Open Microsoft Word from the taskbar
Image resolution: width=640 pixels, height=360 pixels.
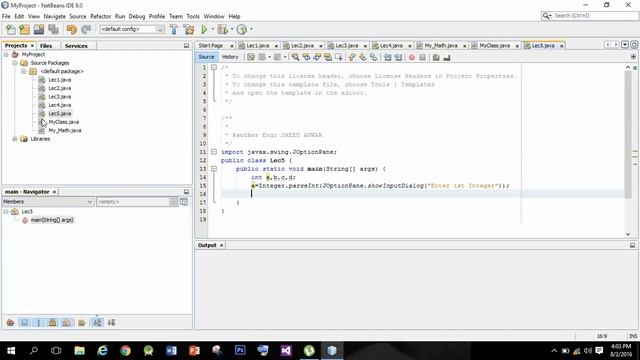(x=171, y=351)
